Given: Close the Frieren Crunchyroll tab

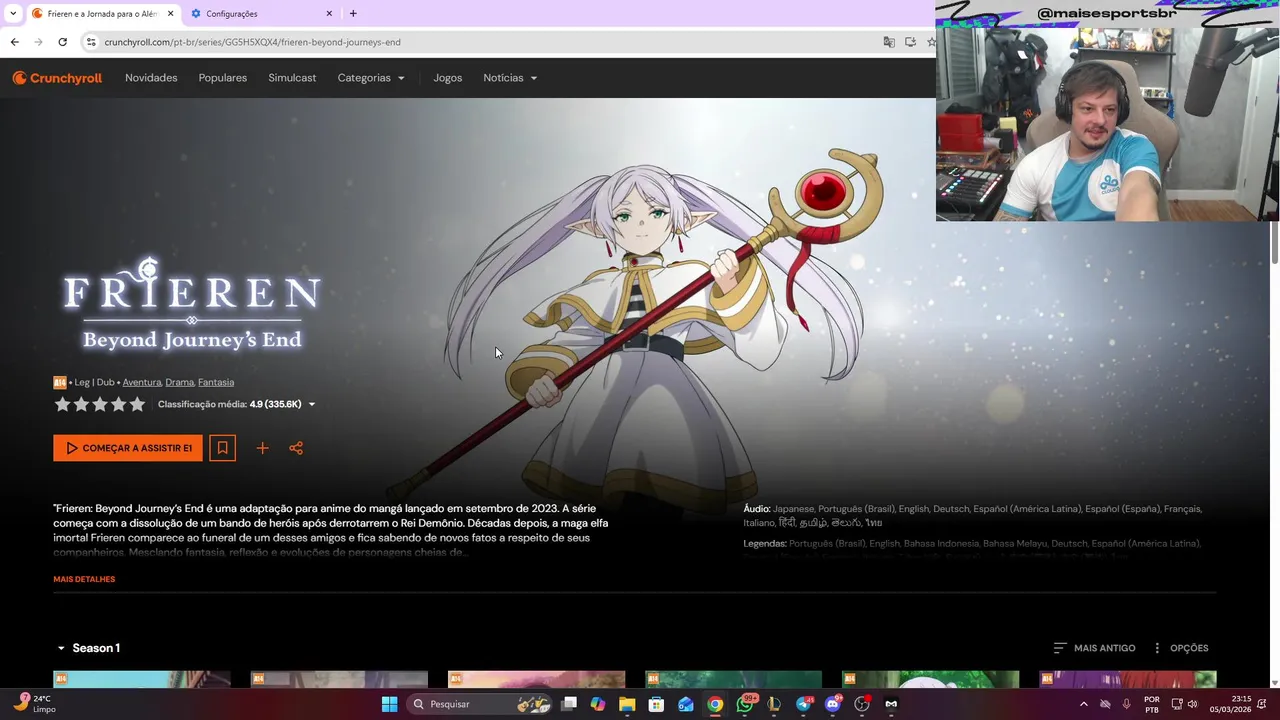Looking at the screenshot, I should (x=170, y=14).
